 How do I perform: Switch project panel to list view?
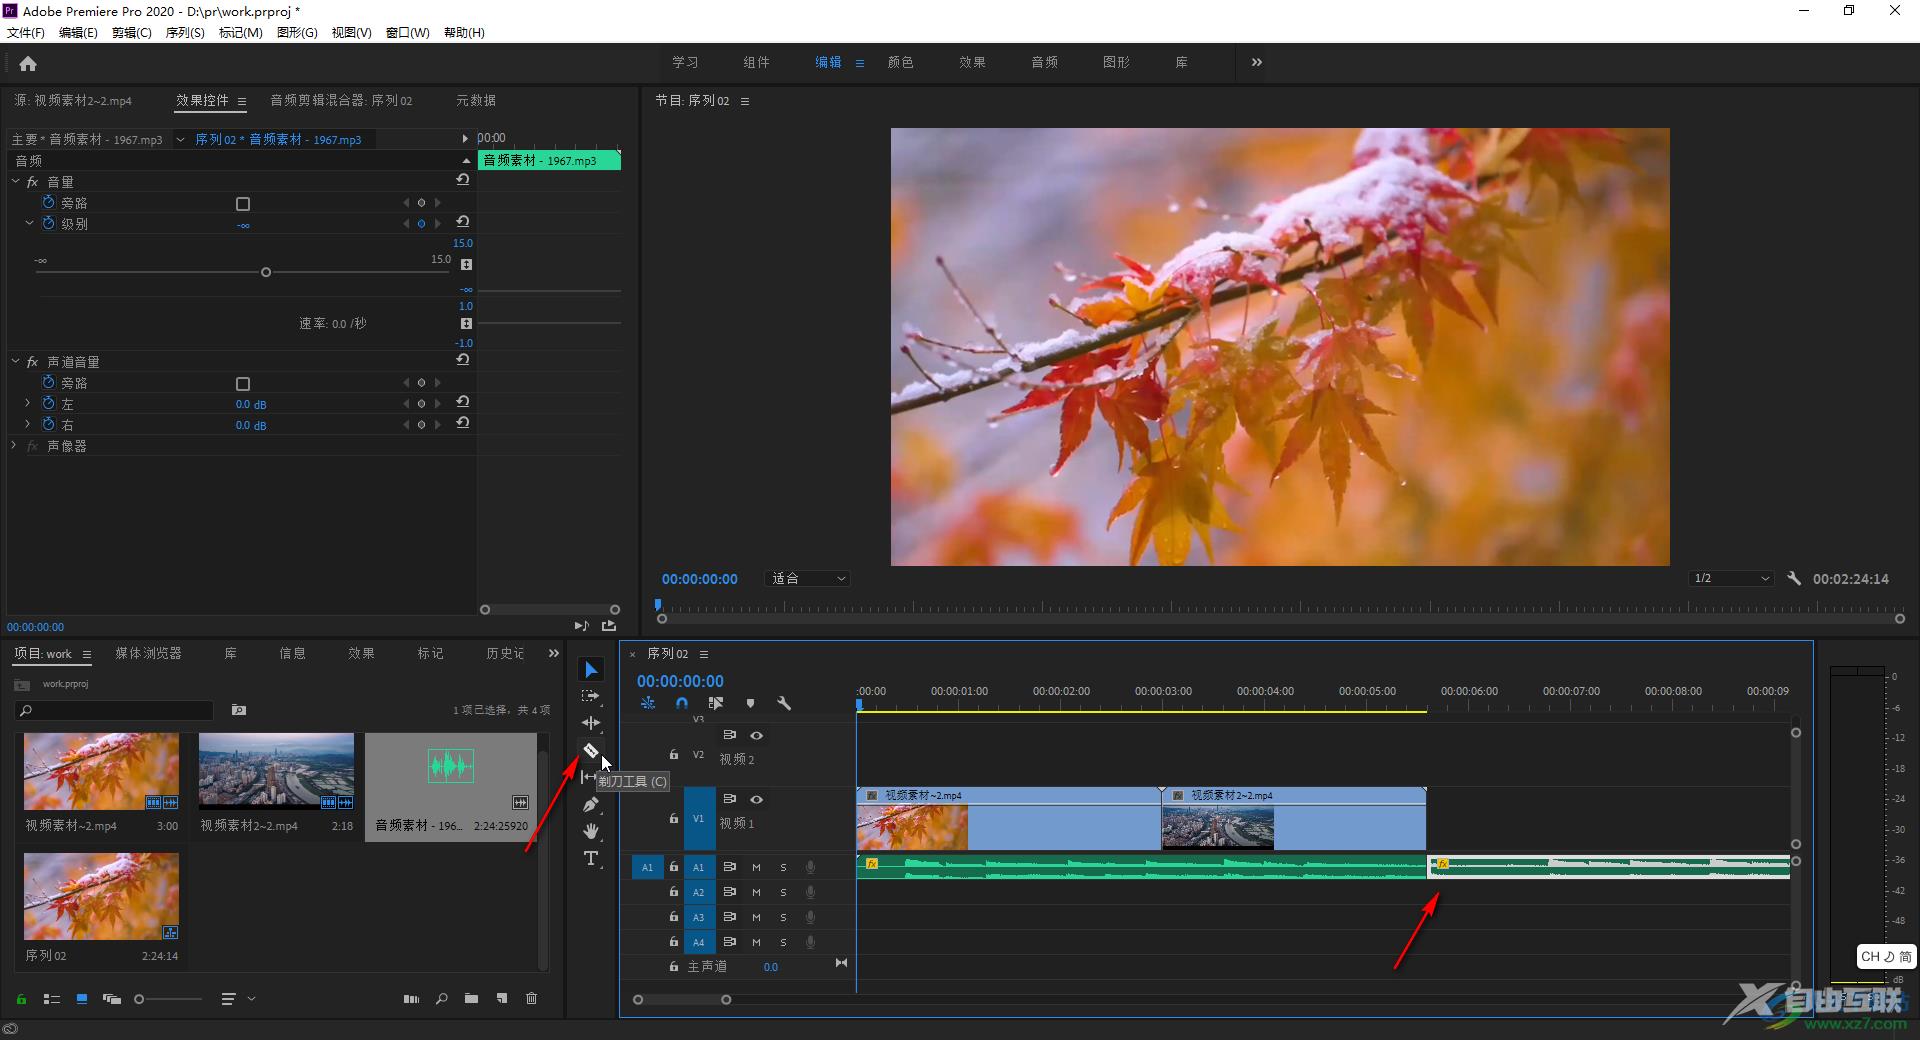[52, 998]
